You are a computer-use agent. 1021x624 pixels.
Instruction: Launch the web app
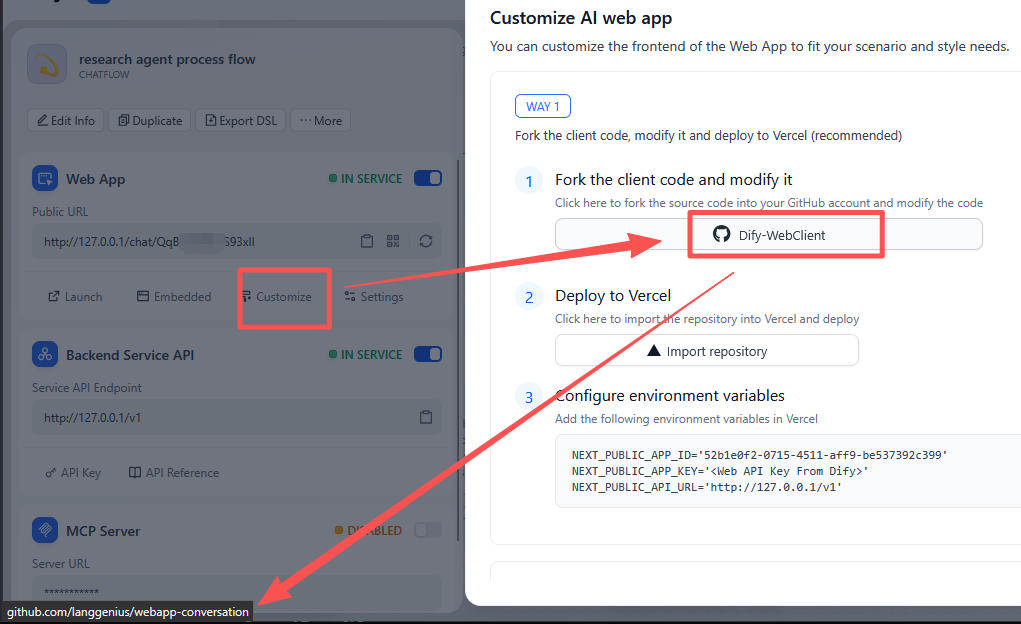pyautogui.click(x=75, y=296)
